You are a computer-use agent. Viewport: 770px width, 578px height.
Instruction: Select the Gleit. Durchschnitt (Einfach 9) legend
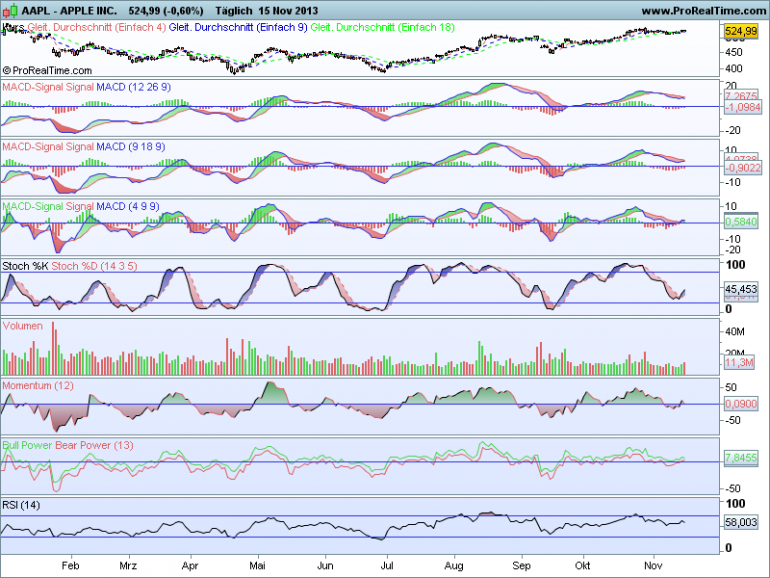click(x=238, y=28)
